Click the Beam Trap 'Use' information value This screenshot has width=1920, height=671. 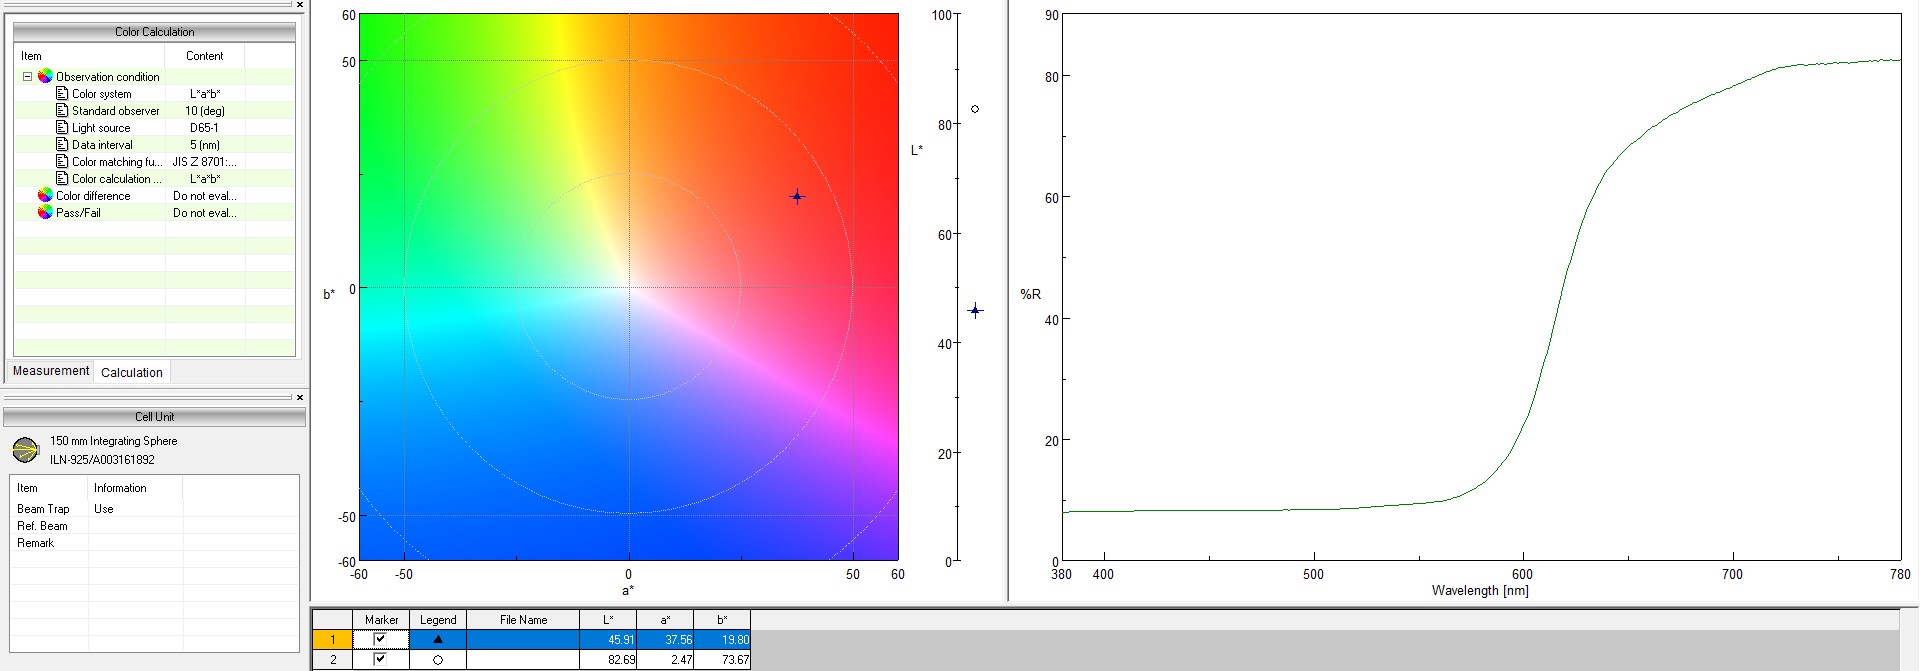104,508
